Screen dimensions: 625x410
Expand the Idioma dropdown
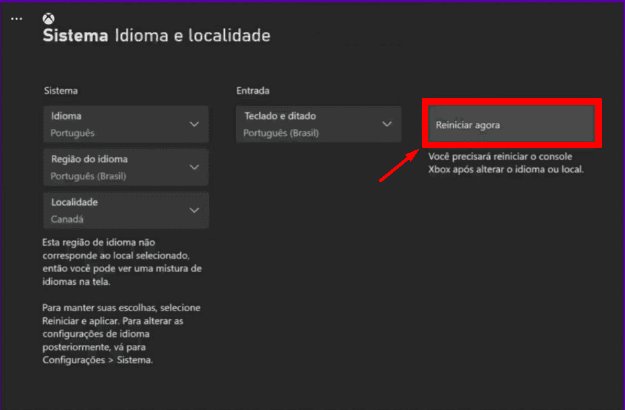tap(126, 124)
